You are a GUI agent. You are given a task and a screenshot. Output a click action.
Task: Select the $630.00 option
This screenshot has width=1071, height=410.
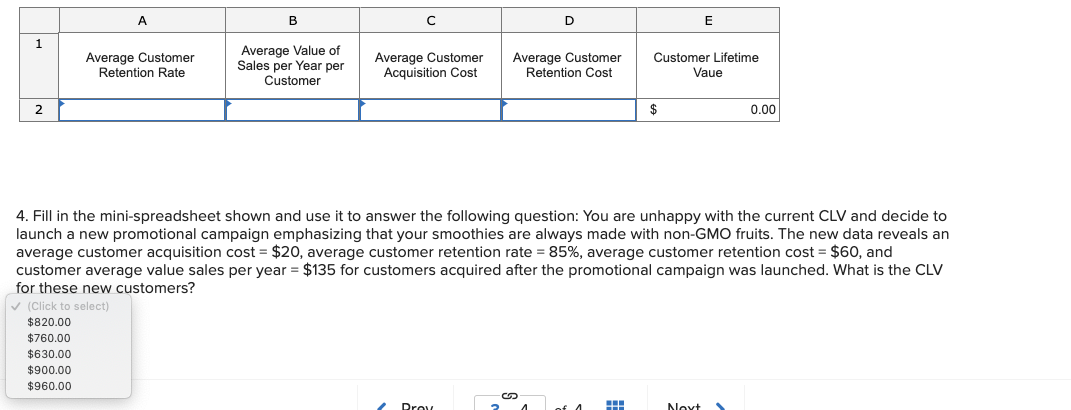[x=49, y=354]
